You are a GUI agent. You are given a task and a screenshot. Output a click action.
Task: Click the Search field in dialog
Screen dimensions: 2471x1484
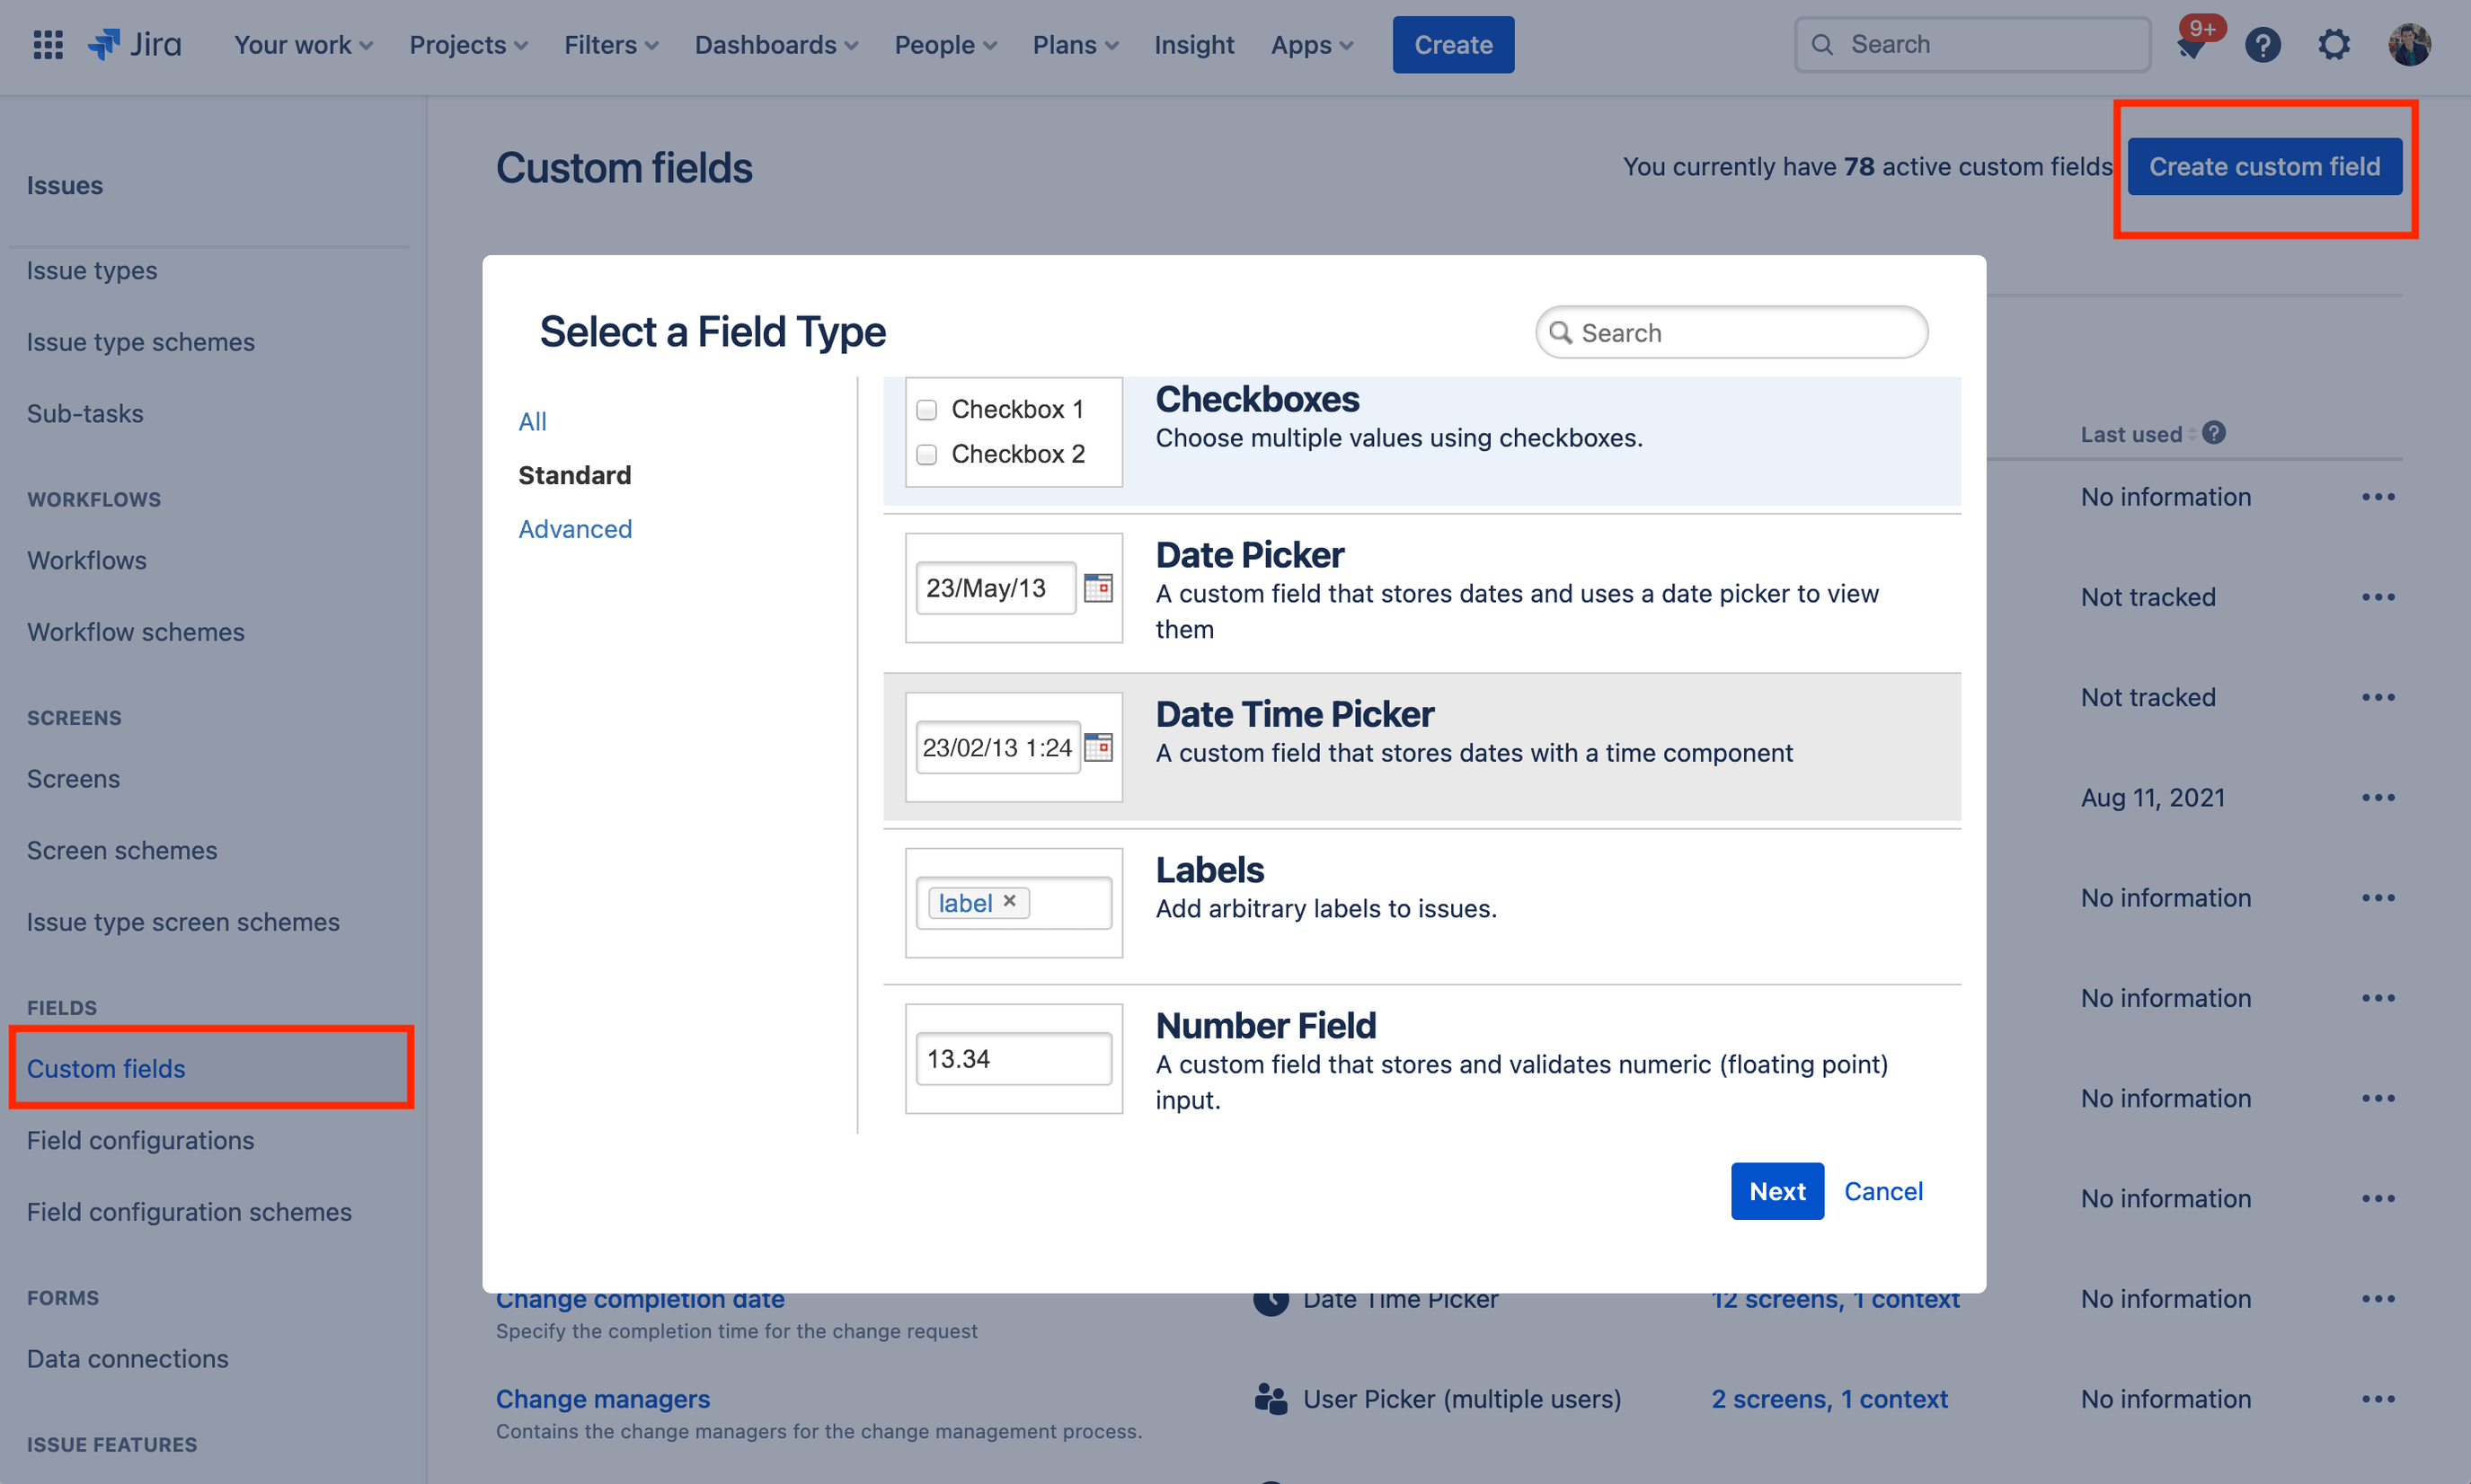coord(1731,331)
